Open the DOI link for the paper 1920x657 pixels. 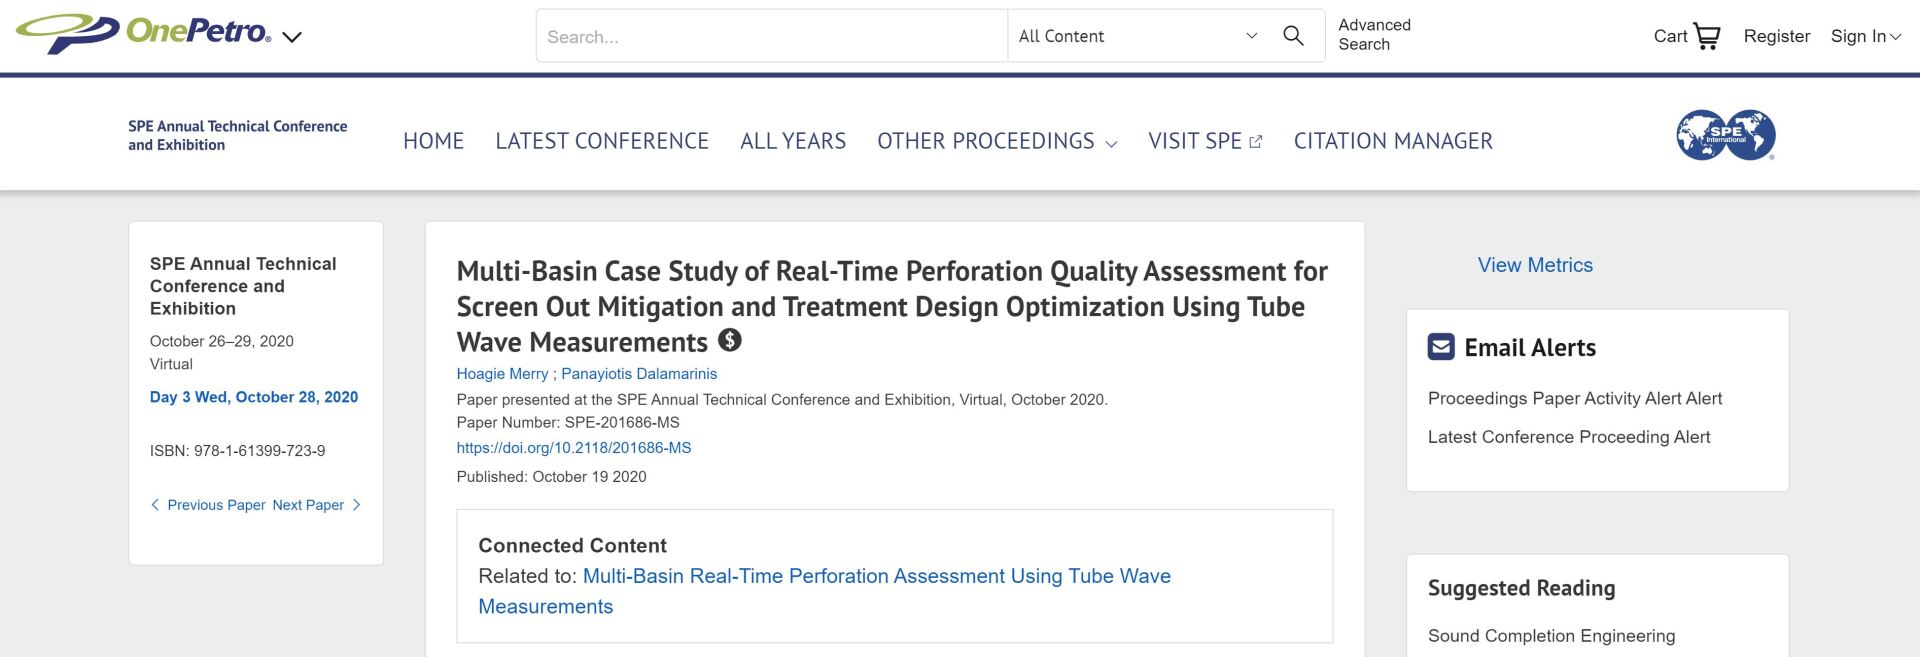click(574, 448)
